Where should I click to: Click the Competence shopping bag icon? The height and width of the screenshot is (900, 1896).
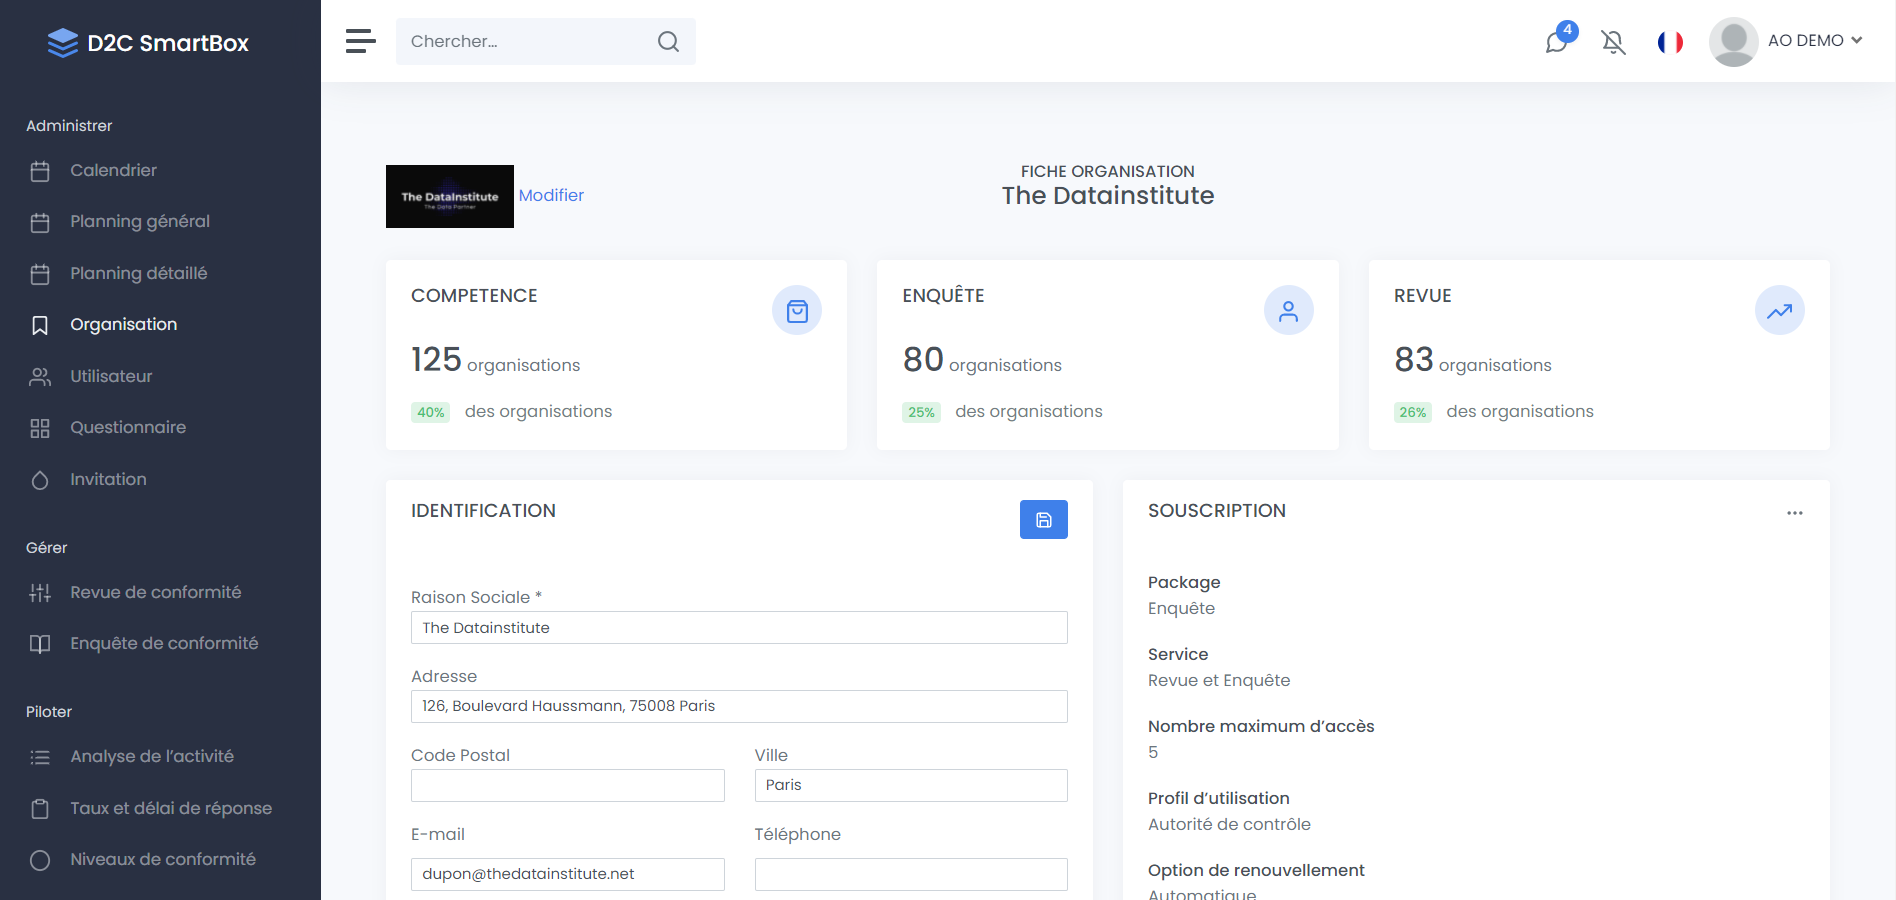797,311
